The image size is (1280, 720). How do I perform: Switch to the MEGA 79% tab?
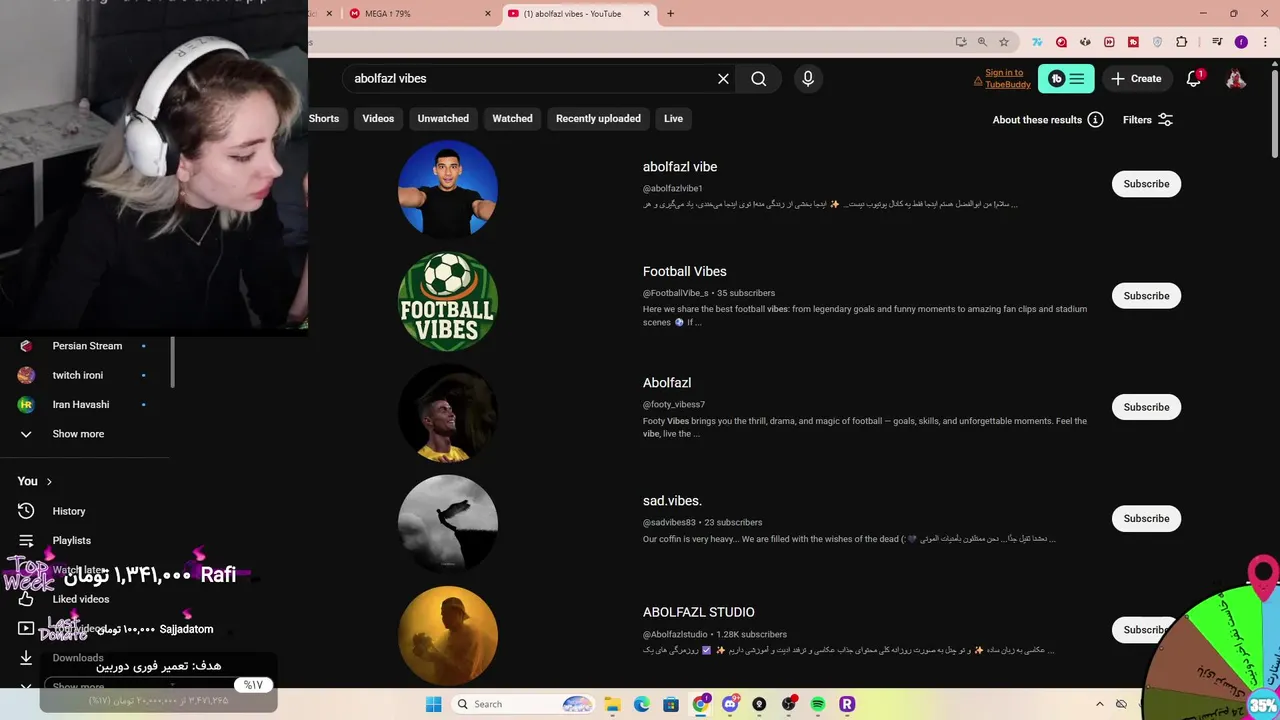[x=420, y=14]
